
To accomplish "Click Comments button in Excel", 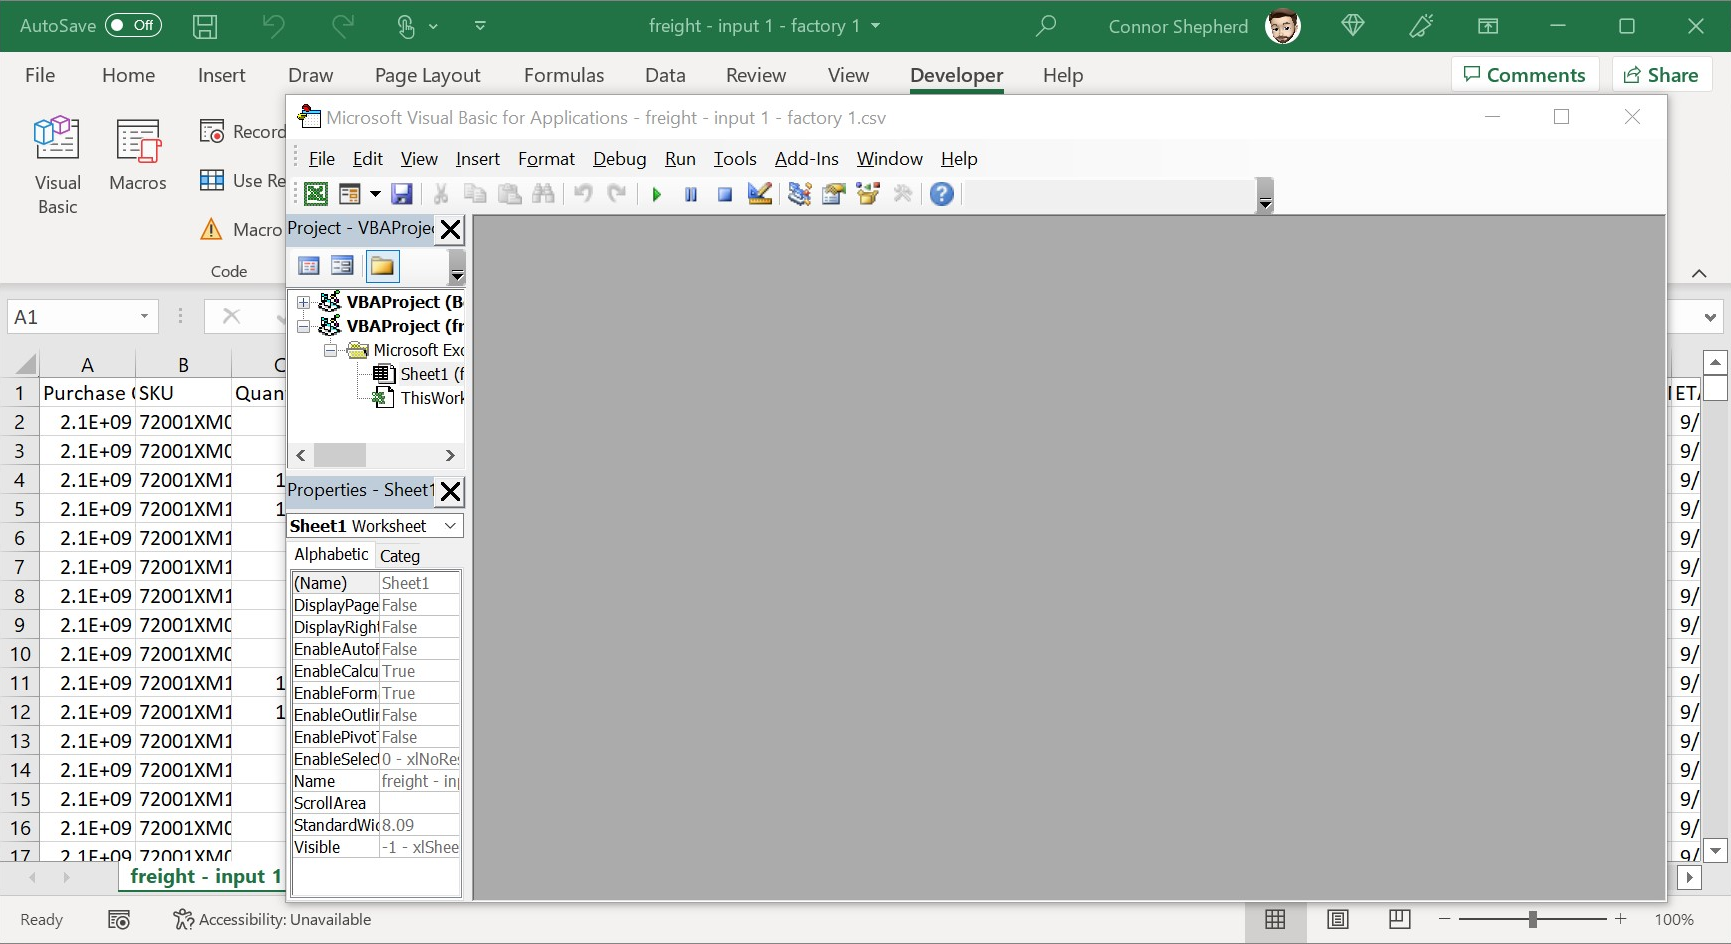I will click(1525, 75).
